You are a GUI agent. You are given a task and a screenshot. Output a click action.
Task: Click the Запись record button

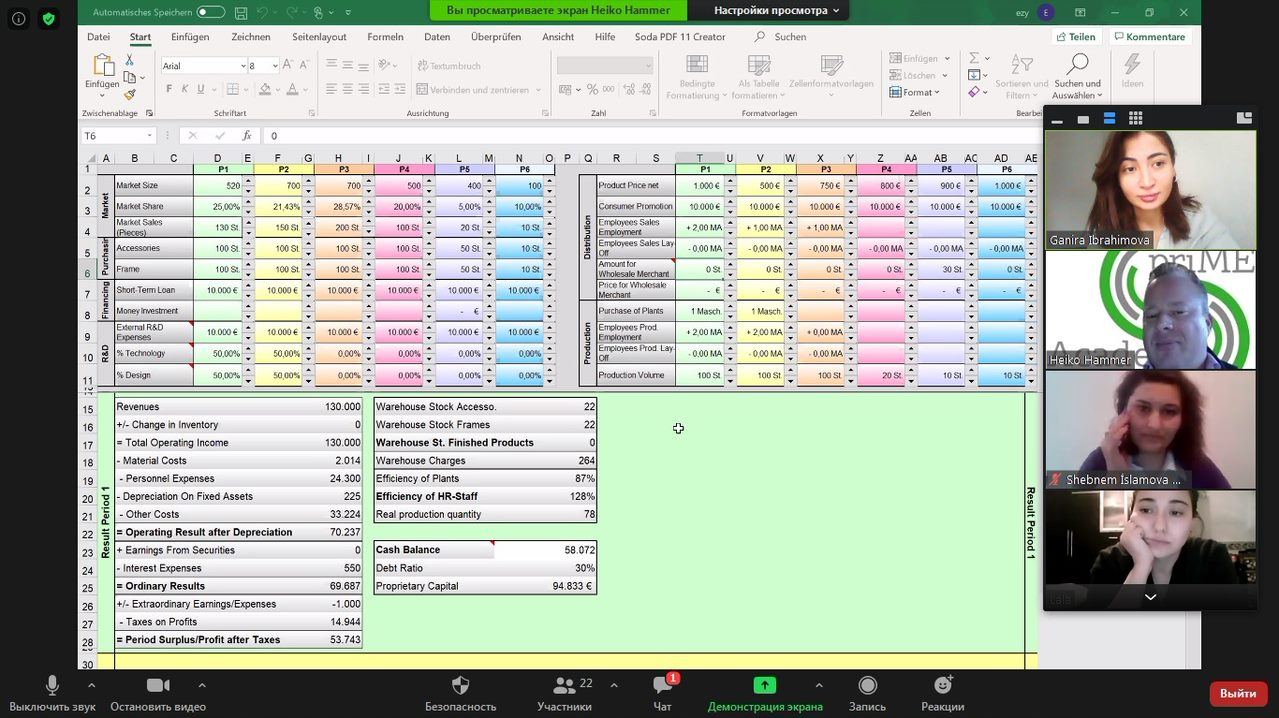(867, 693)
